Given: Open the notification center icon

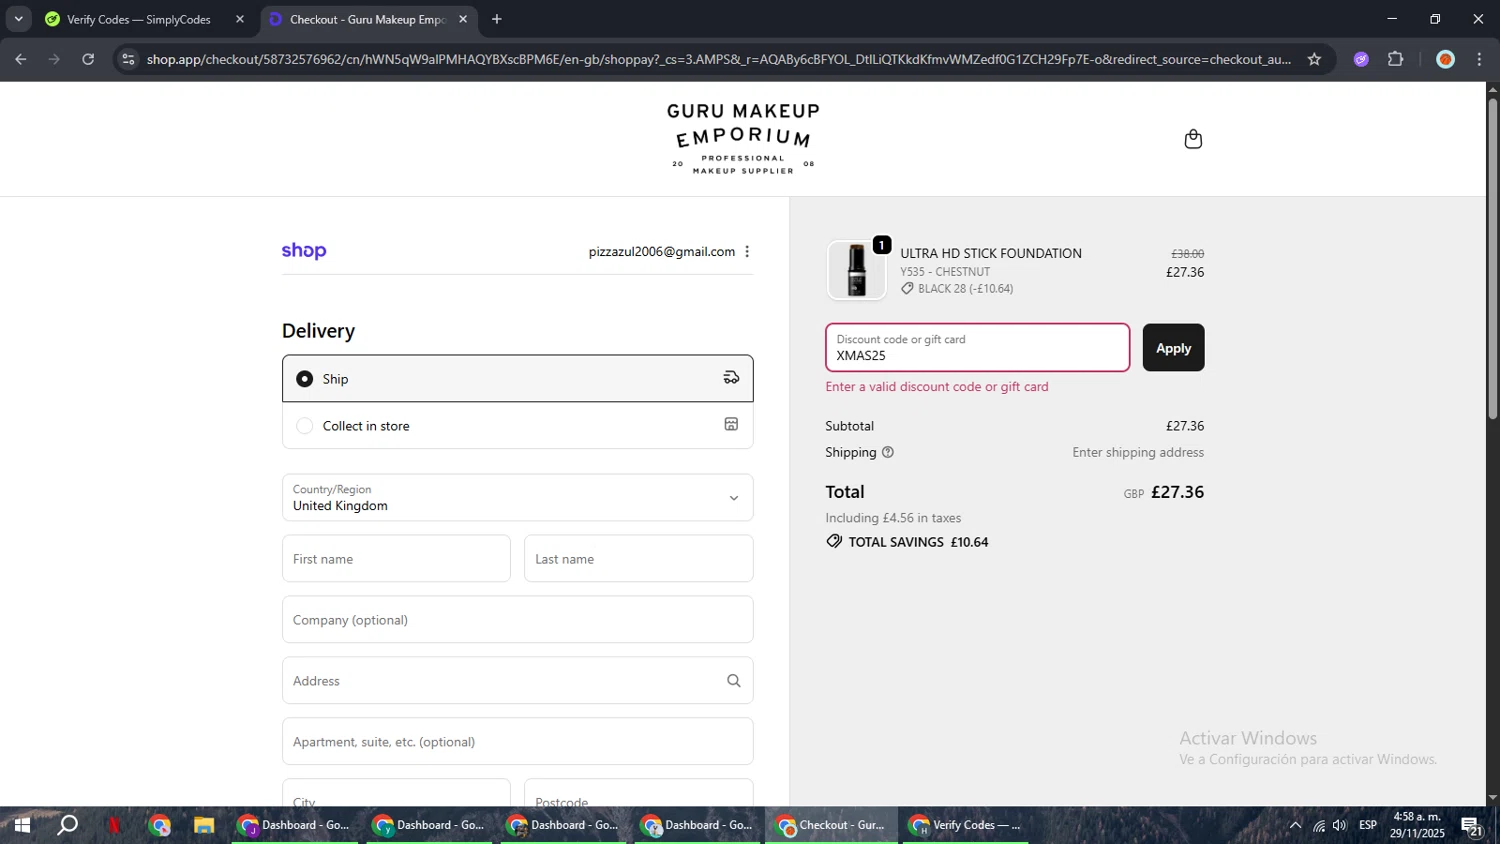Looking at the screenshot, I should click(1472, 826).
